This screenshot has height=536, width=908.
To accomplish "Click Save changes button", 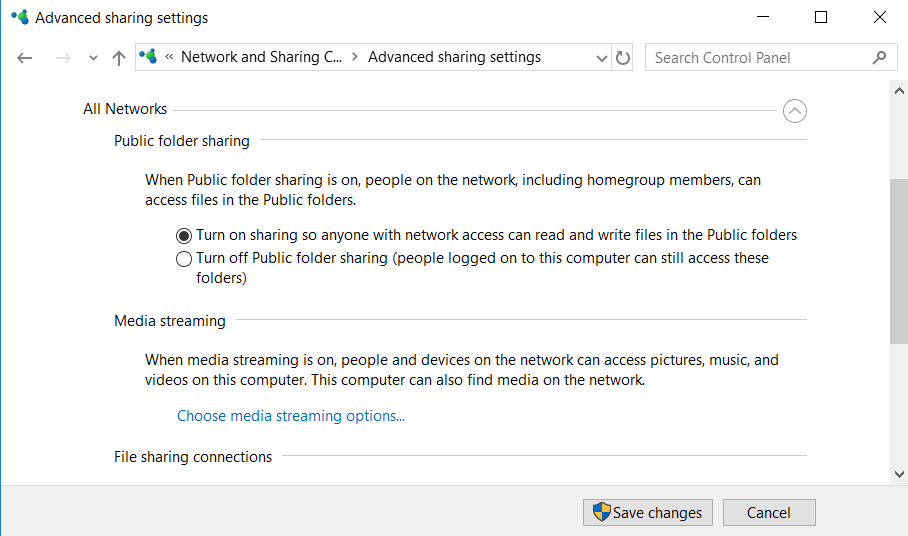I will coord(647,512).
